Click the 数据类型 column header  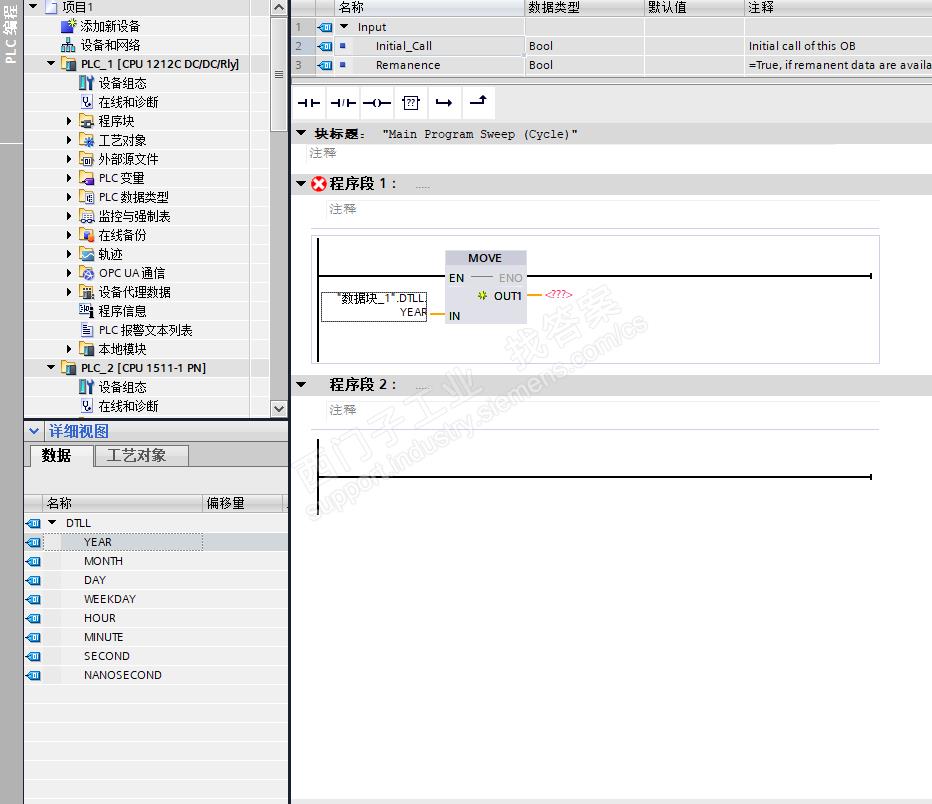(x=584, y=8)
